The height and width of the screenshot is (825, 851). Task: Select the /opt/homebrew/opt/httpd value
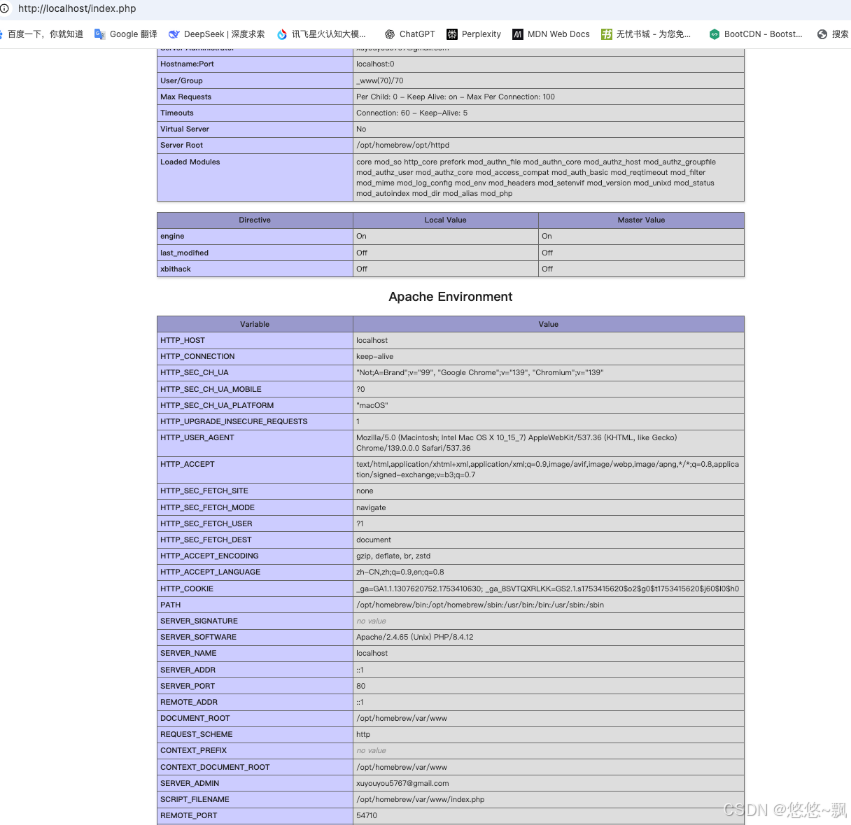coord(403,145)
